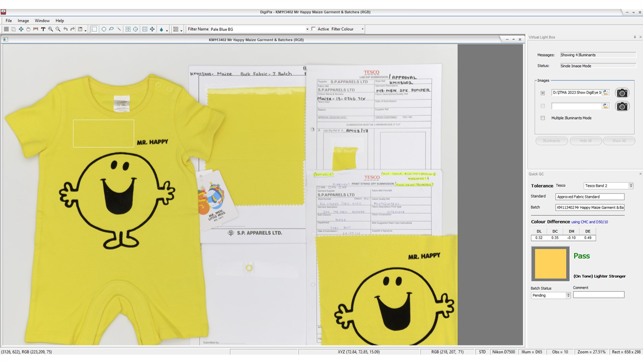The width and height of the screenshot is (643, 363).
Task: Click the using CMC and D50/10 link
Action: coord(589,222)
